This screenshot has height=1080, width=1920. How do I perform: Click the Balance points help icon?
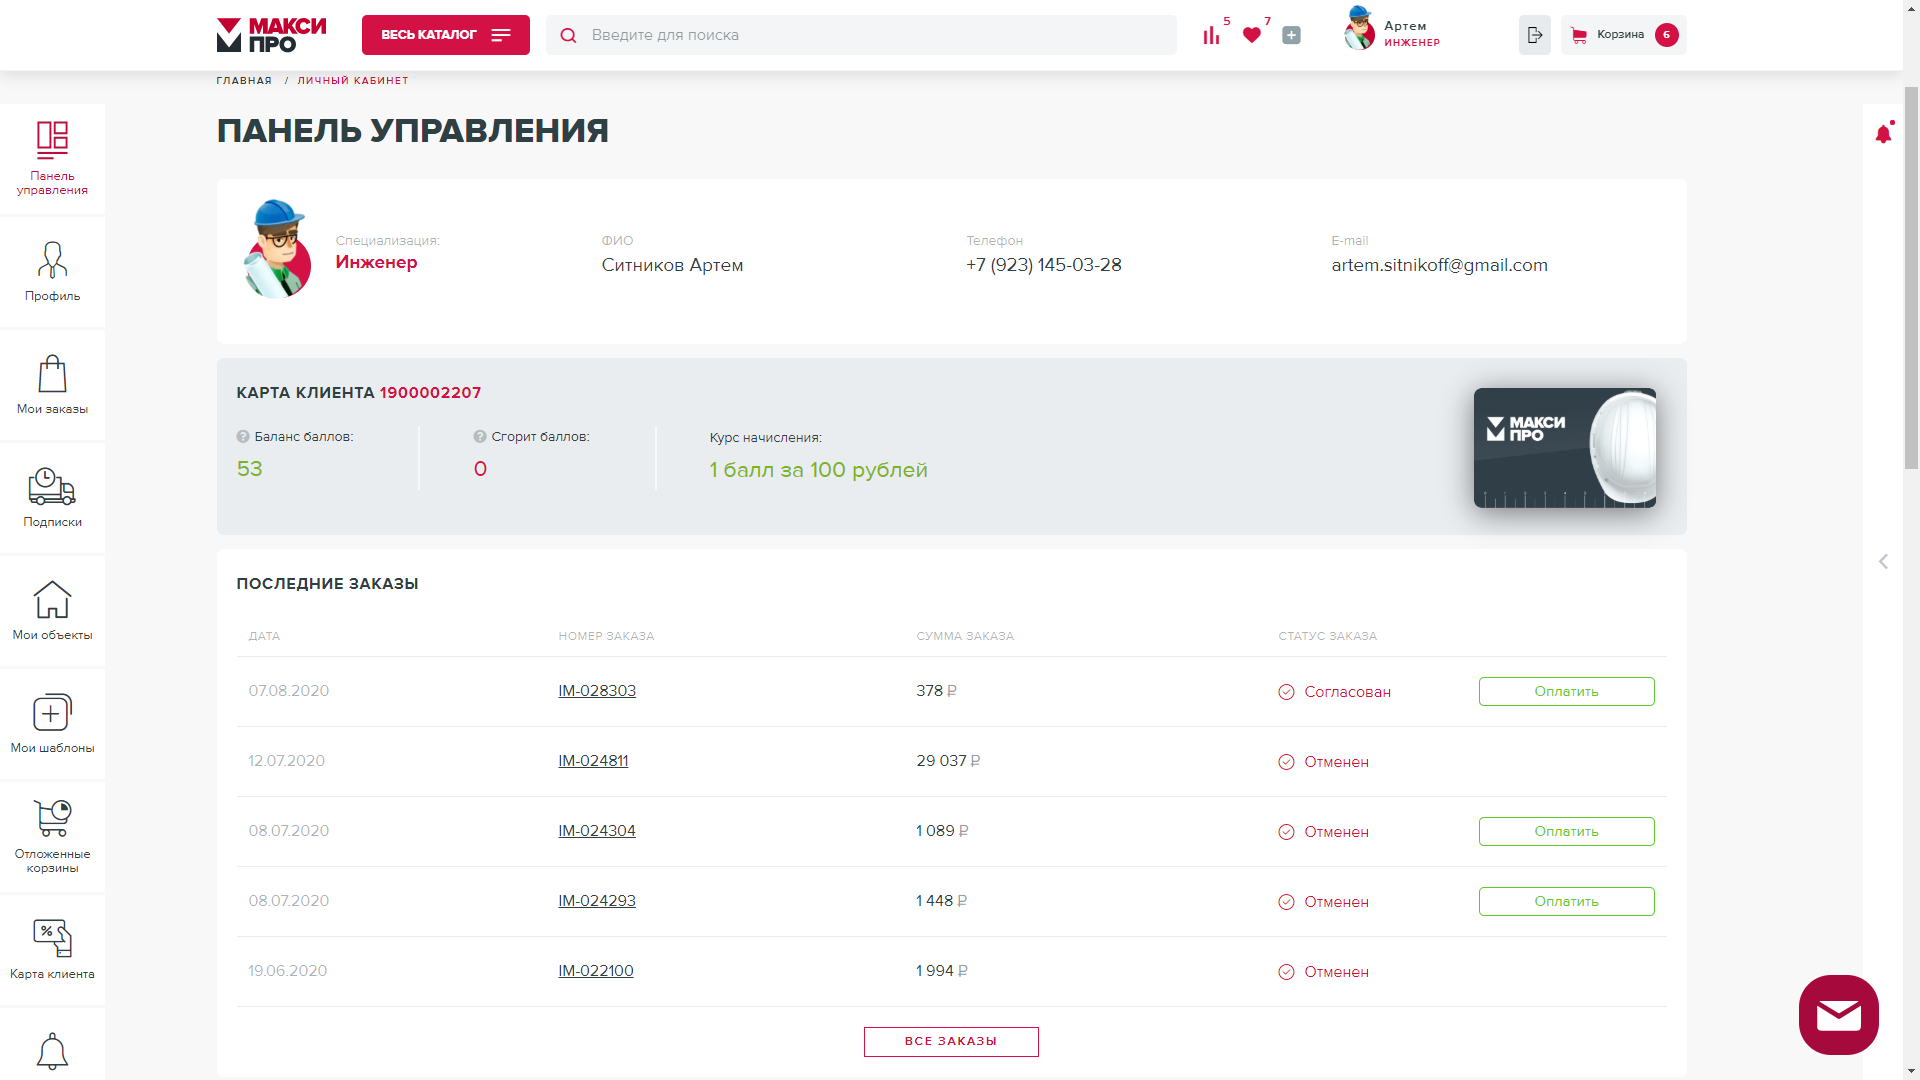click(243, 437)
